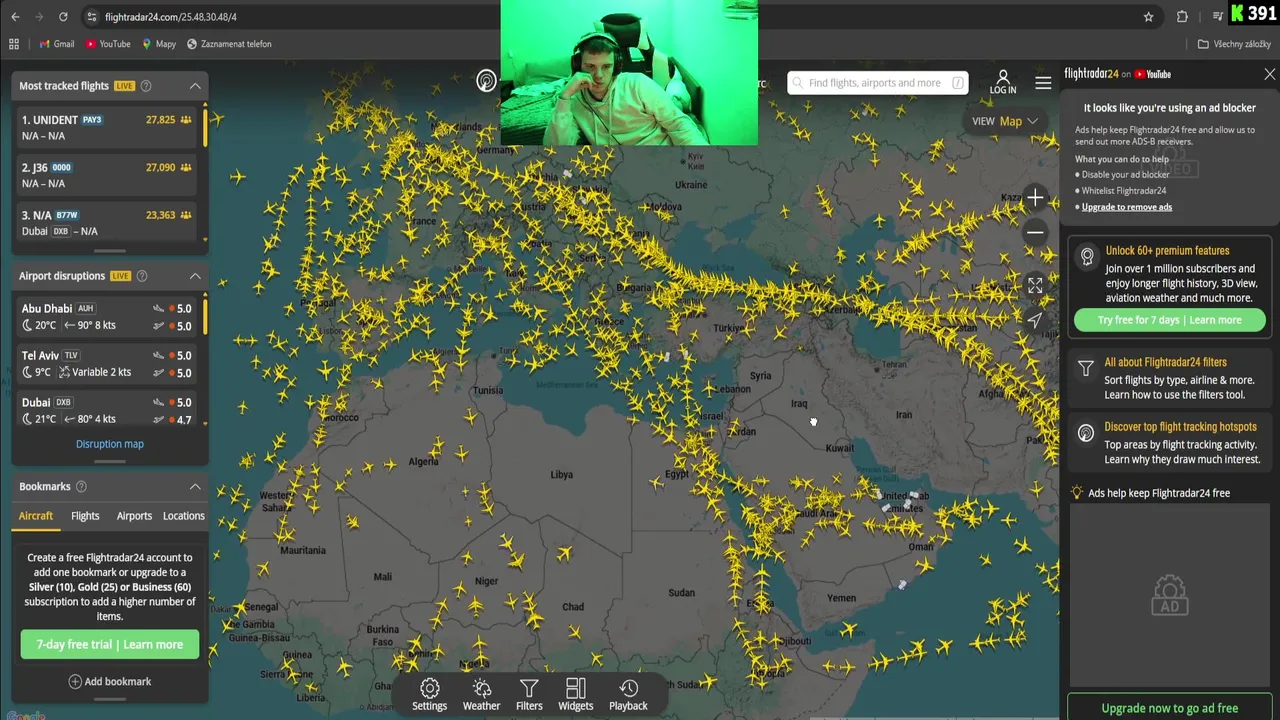Viewport: 1280px width, 720px height.
Task: Open the Dubai DXB disruption row
Action: (107, 410)
